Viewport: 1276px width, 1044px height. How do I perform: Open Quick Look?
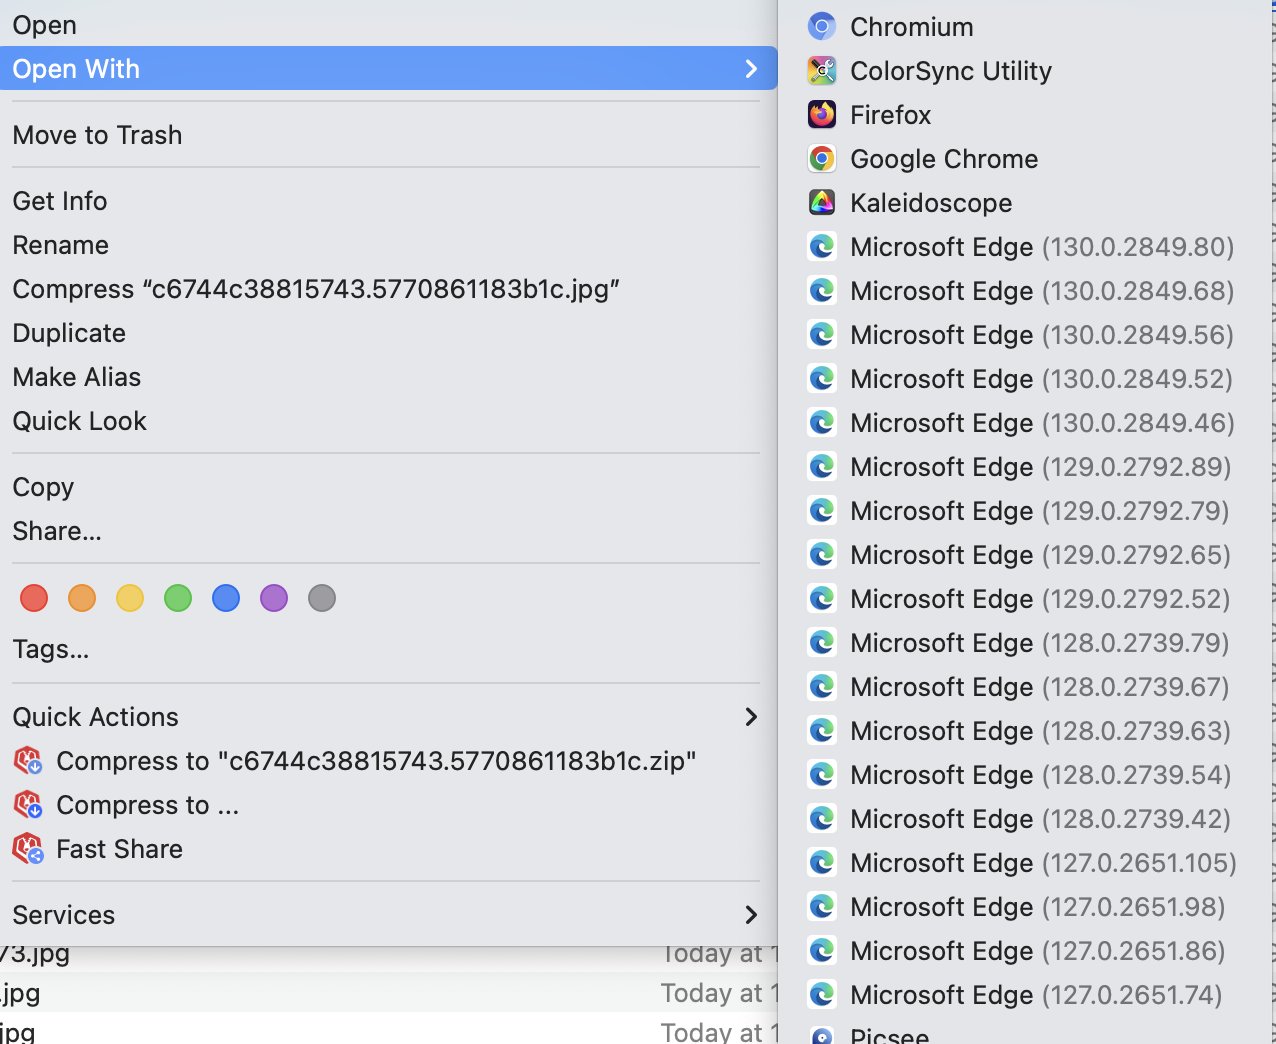point(388,421)
